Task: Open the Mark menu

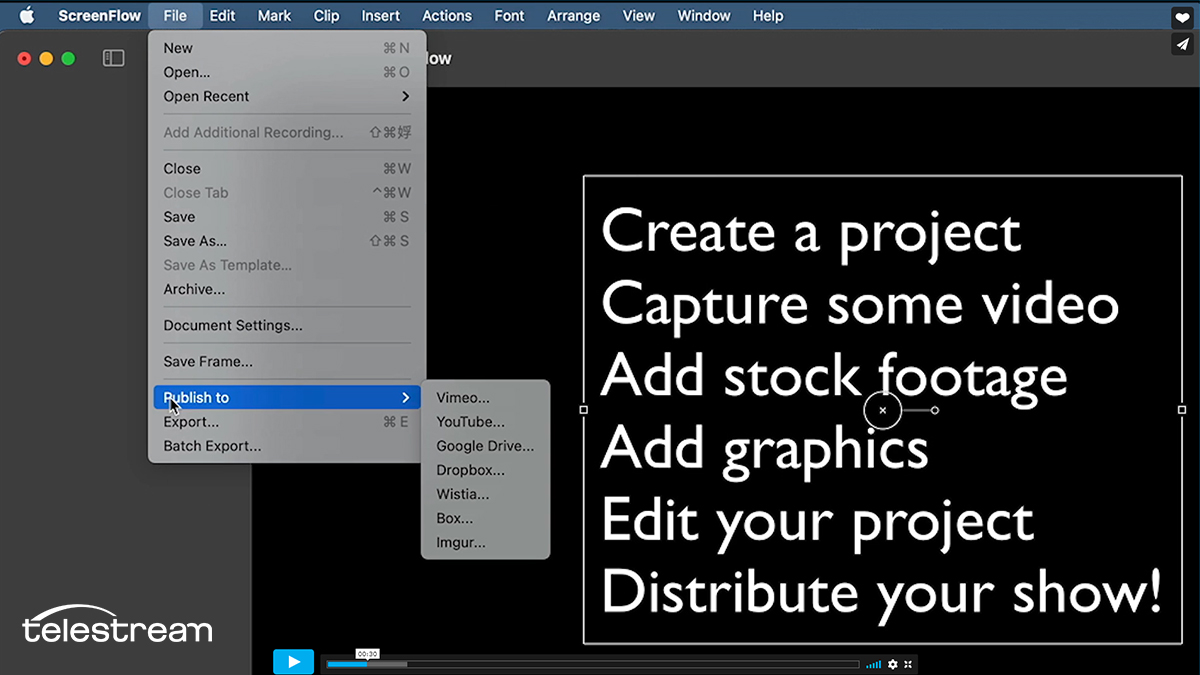Action: point(274,16)
